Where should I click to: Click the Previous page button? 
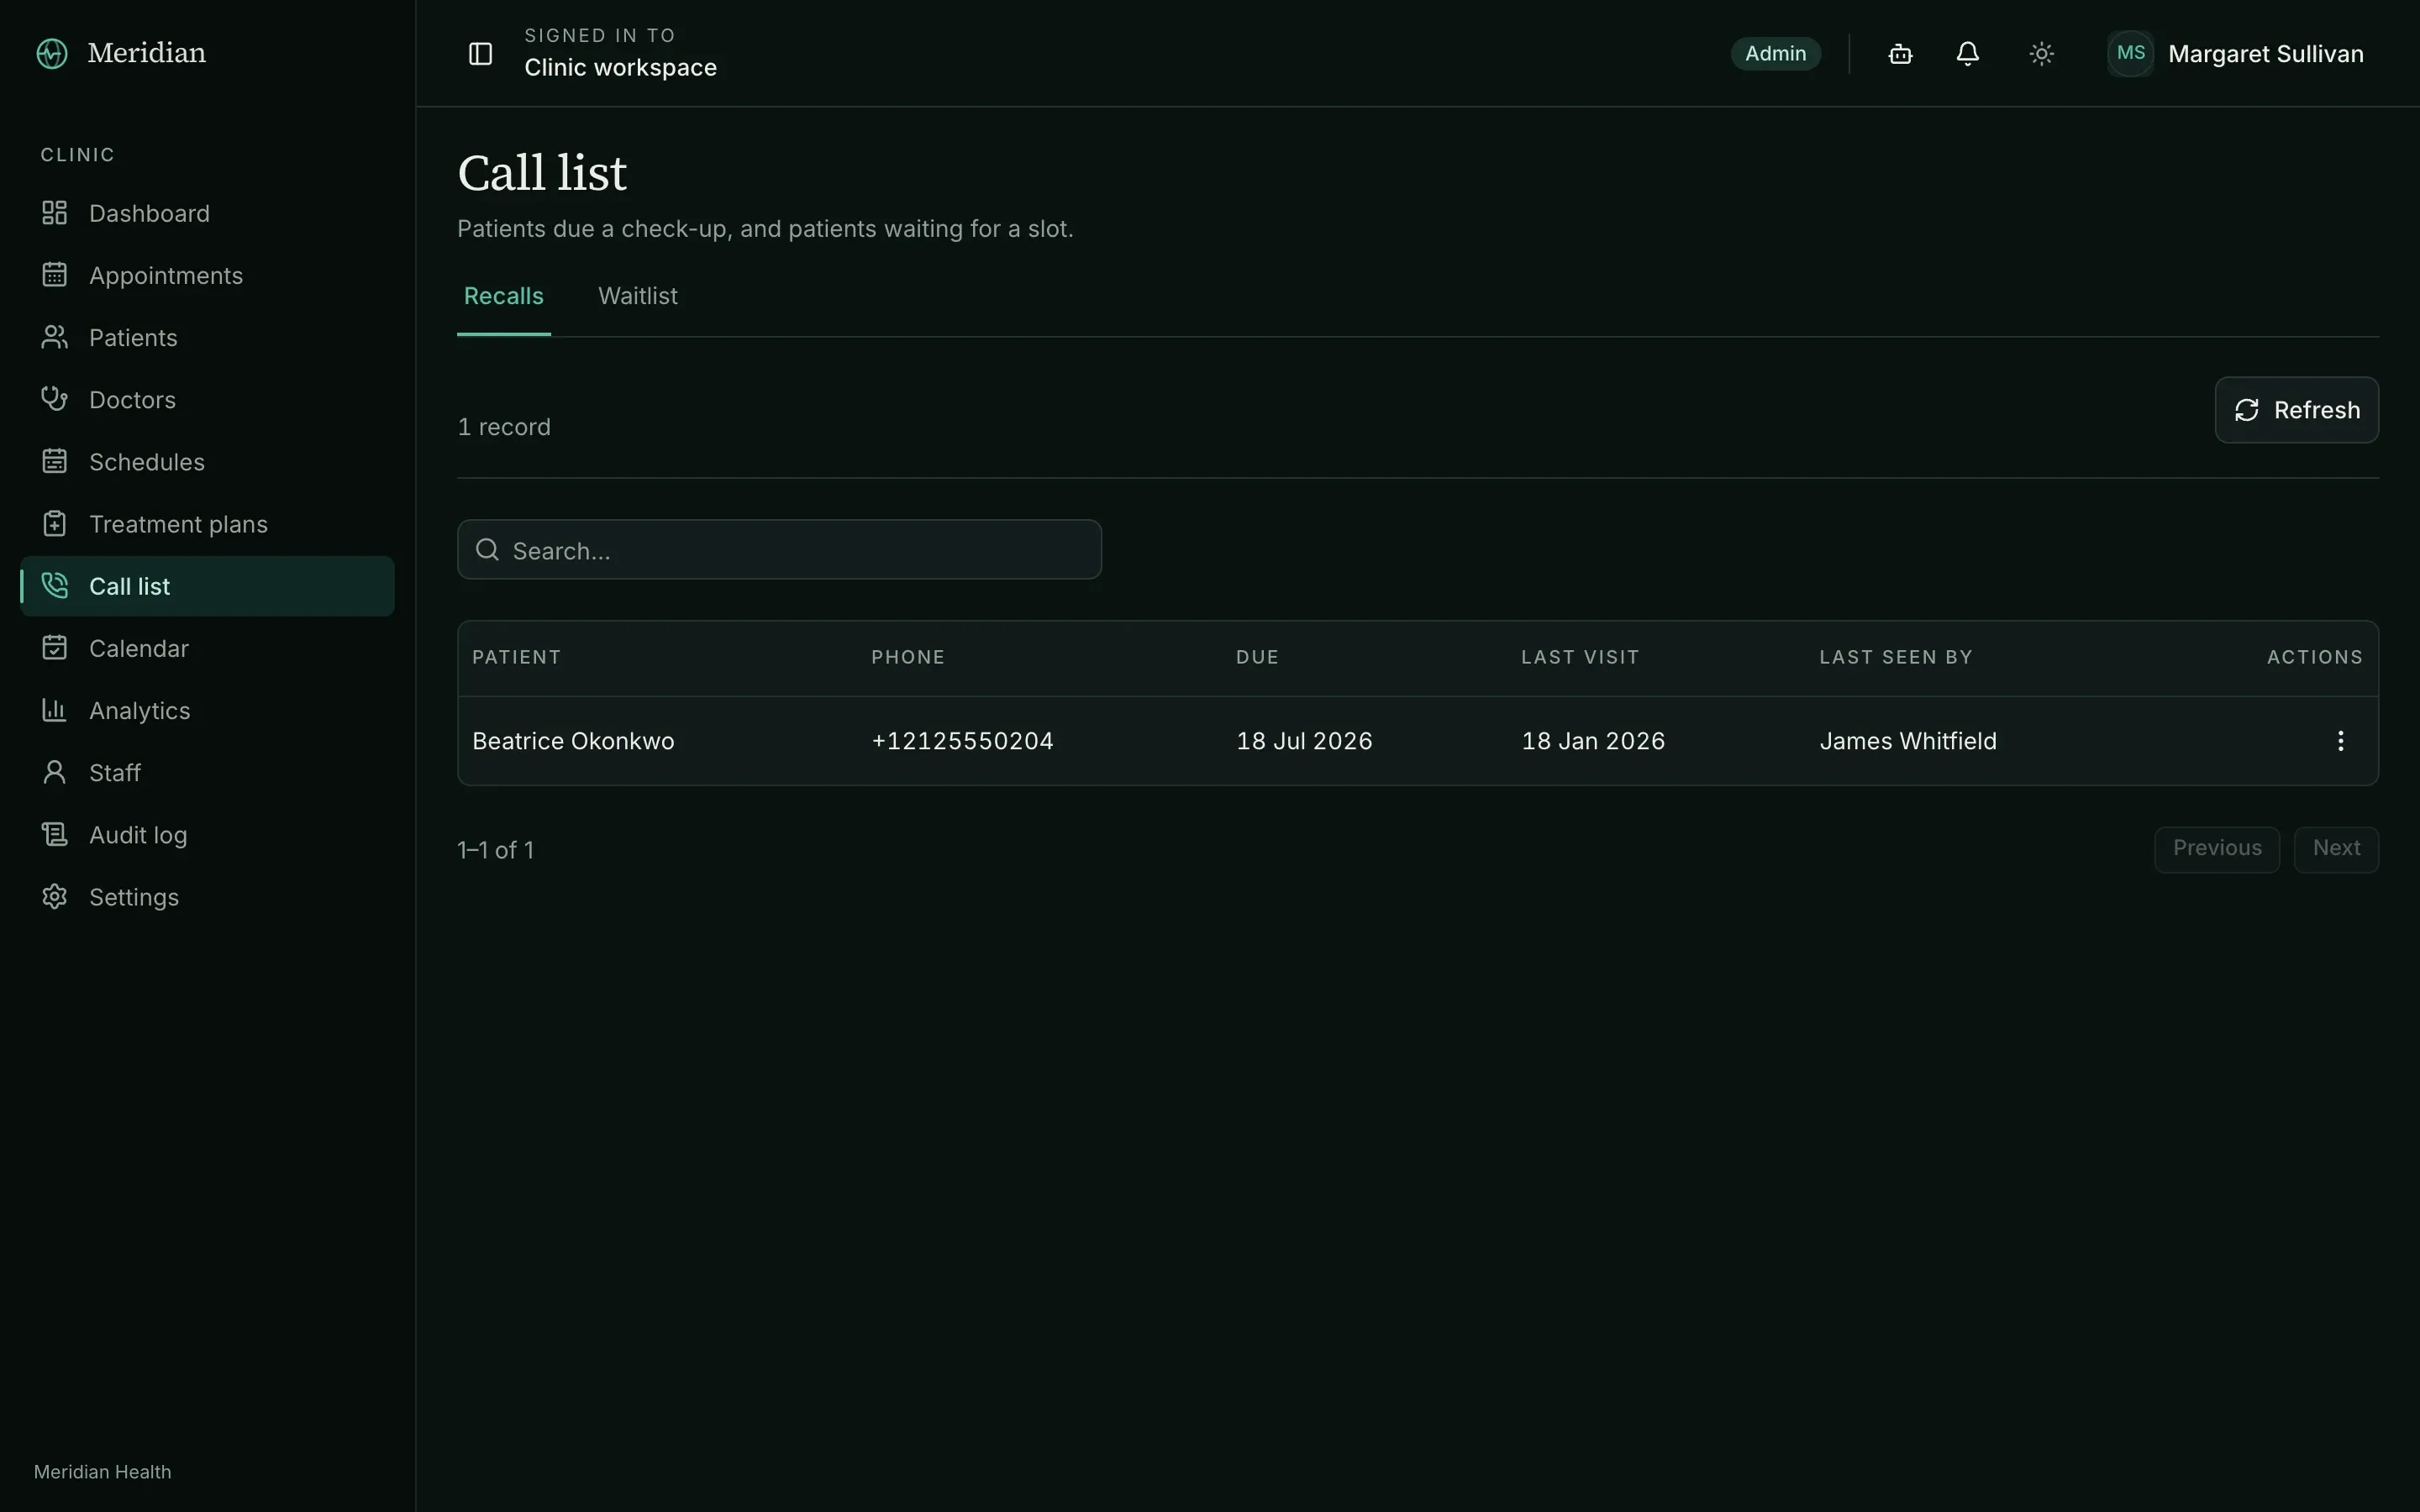point(2216,849)
